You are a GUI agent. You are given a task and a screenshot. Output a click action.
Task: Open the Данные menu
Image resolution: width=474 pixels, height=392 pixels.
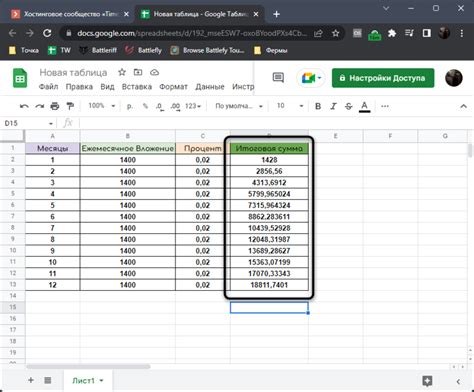tap(210, 87)
